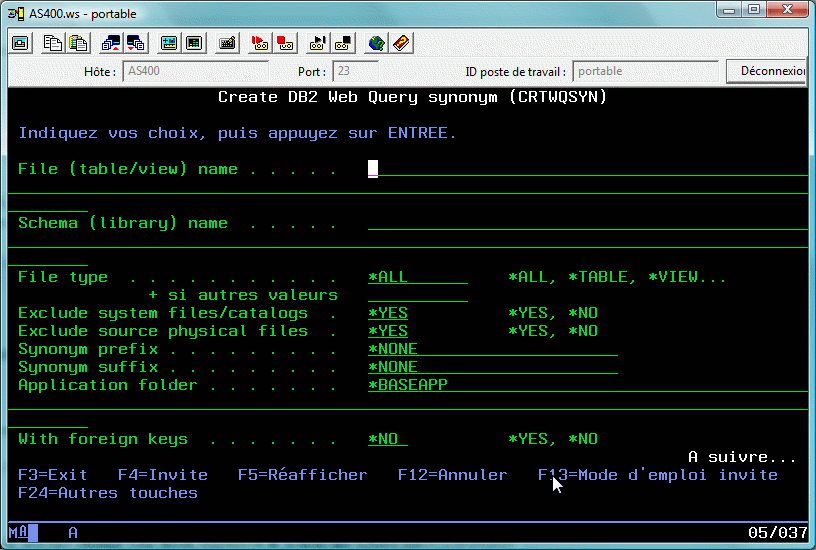Click the F4=Invite function key text
Screen dimensions: 816x550
(162, 475)
